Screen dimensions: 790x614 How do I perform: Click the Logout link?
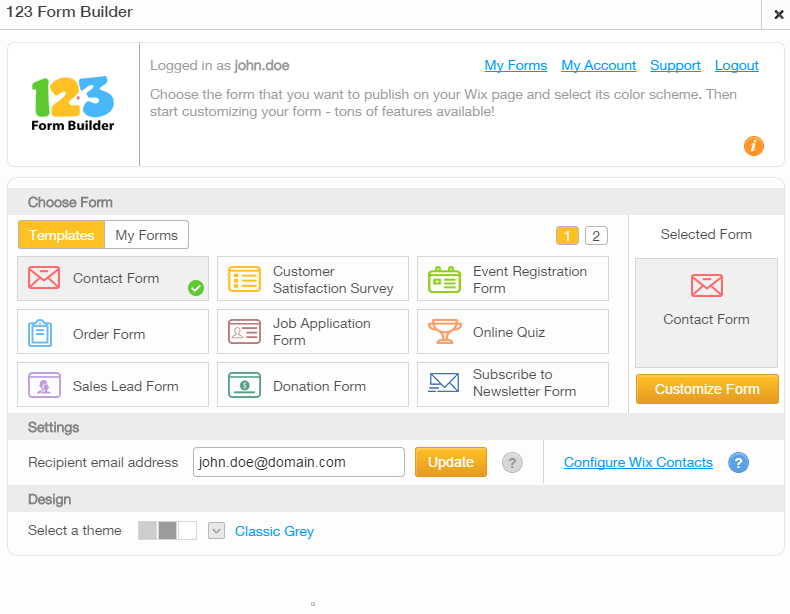(737, 65)
